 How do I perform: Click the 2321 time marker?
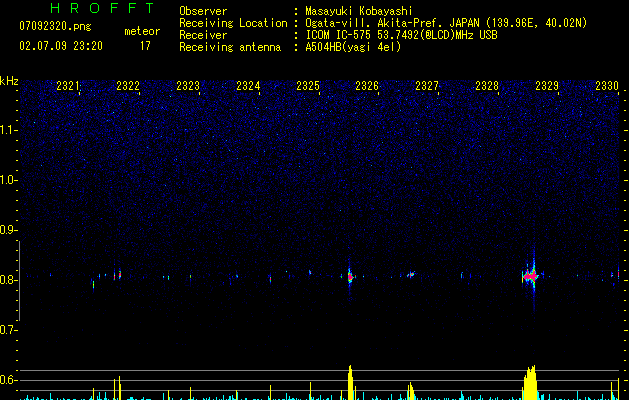coord(68,86)
